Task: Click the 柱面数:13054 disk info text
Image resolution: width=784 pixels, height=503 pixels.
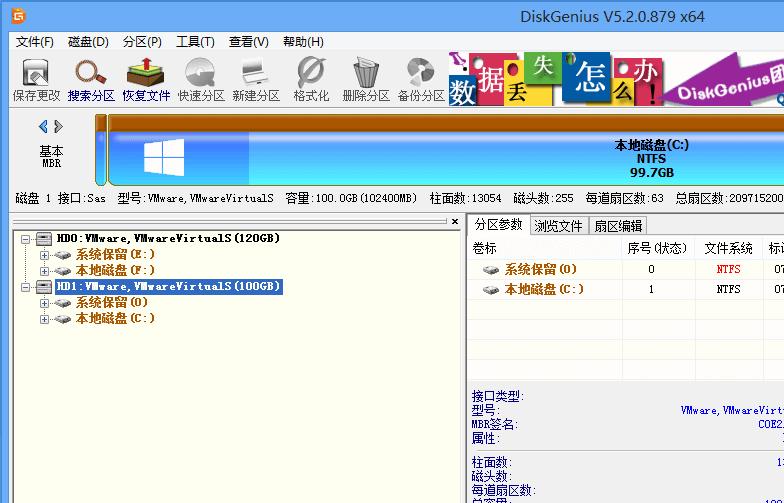Action: [466, 198]
